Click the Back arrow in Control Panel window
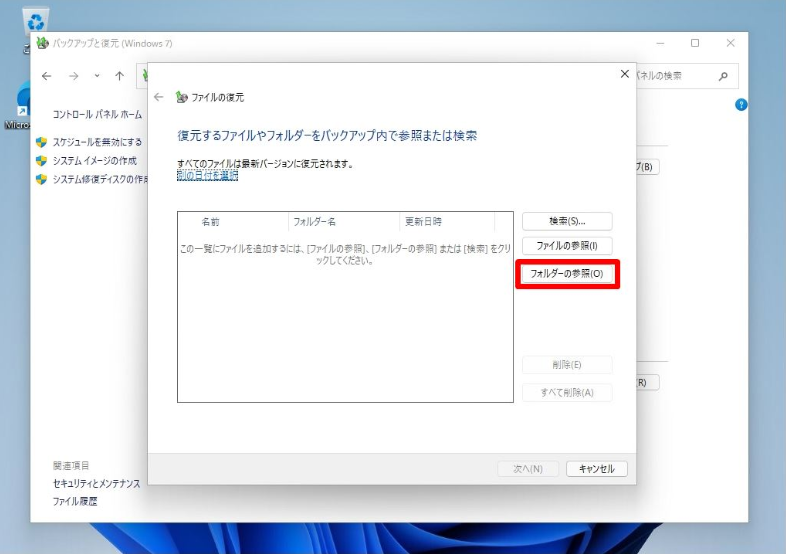Viewport: 786px width, 554px height. point(47,76)
